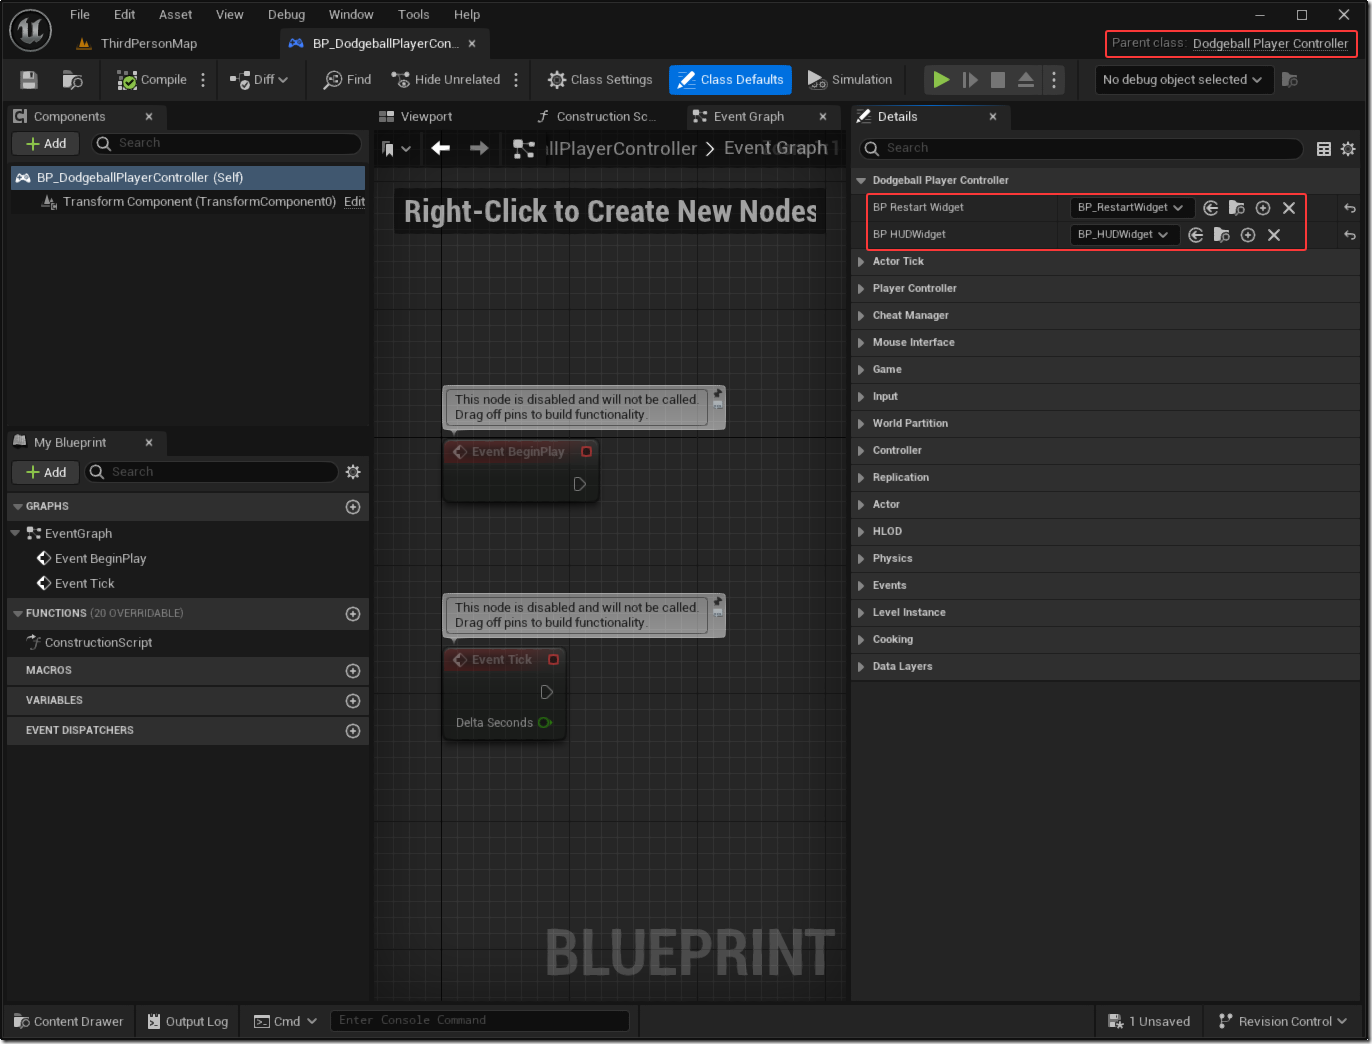Image resolution: width=1372 pixels, height=1044 pixels.
Task: Click the Eject icon in play controls
Action: coord(1026,80)
